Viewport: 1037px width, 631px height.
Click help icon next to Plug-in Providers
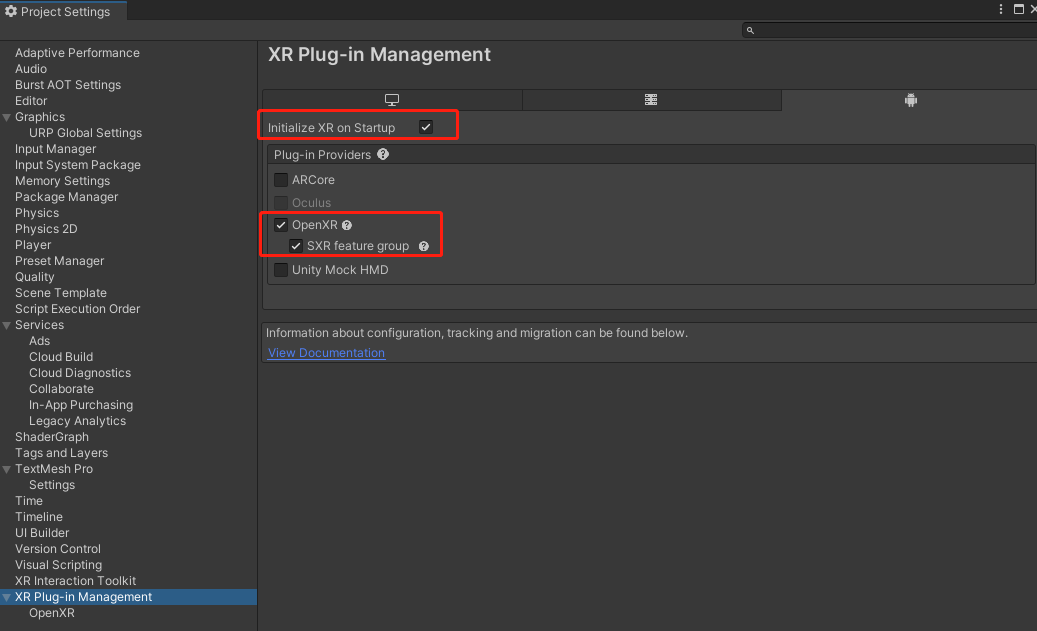coord(383,155)
